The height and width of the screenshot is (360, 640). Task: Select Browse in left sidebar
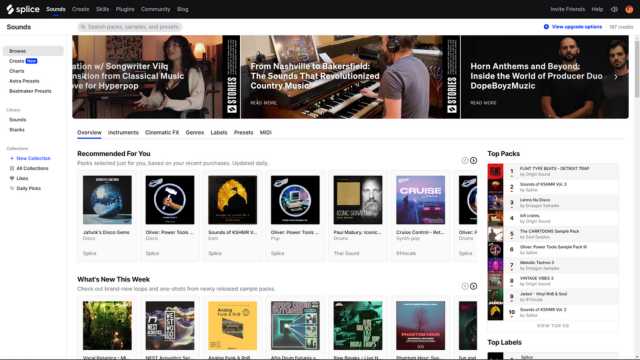33,51
